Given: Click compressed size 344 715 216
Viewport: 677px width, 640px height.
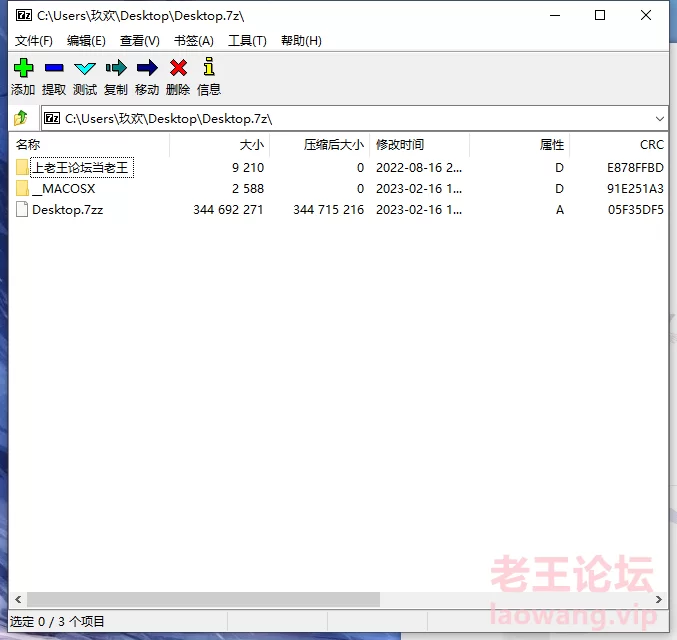Looking at the screenshot, I should [329, 210].
